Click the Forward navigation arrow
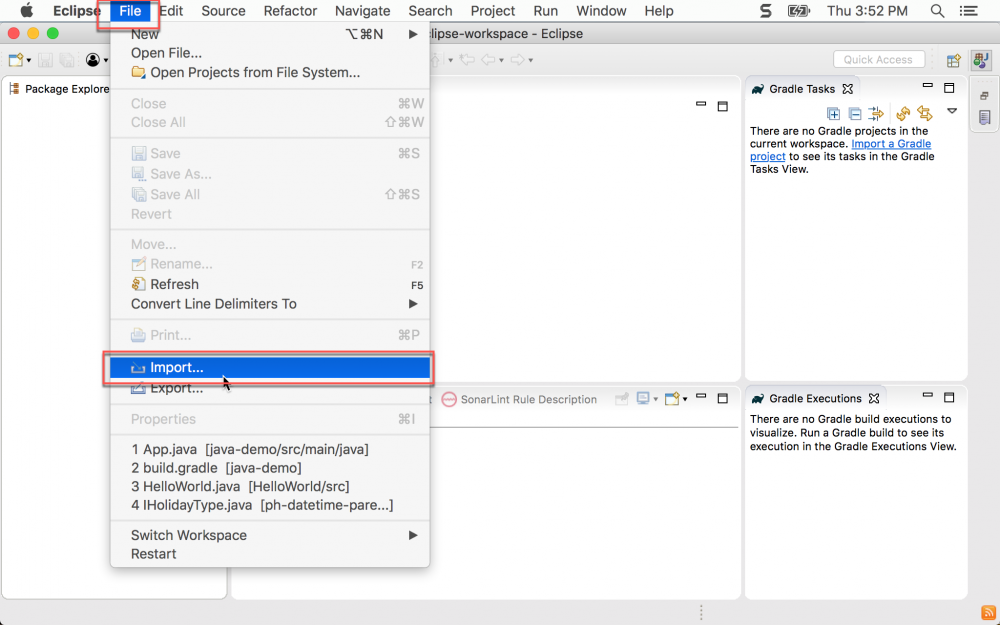 [x=517, y=60]
